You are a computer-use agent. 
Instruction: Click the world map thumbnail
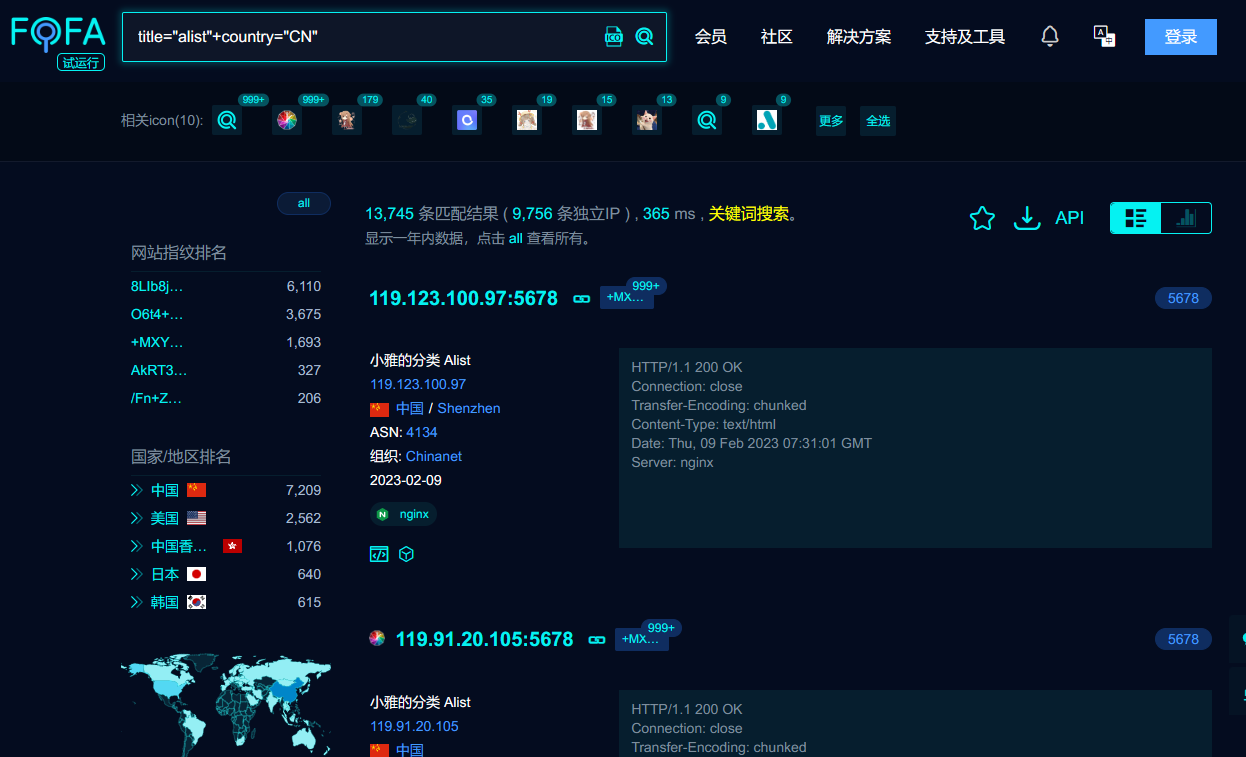tap(226, 706)
